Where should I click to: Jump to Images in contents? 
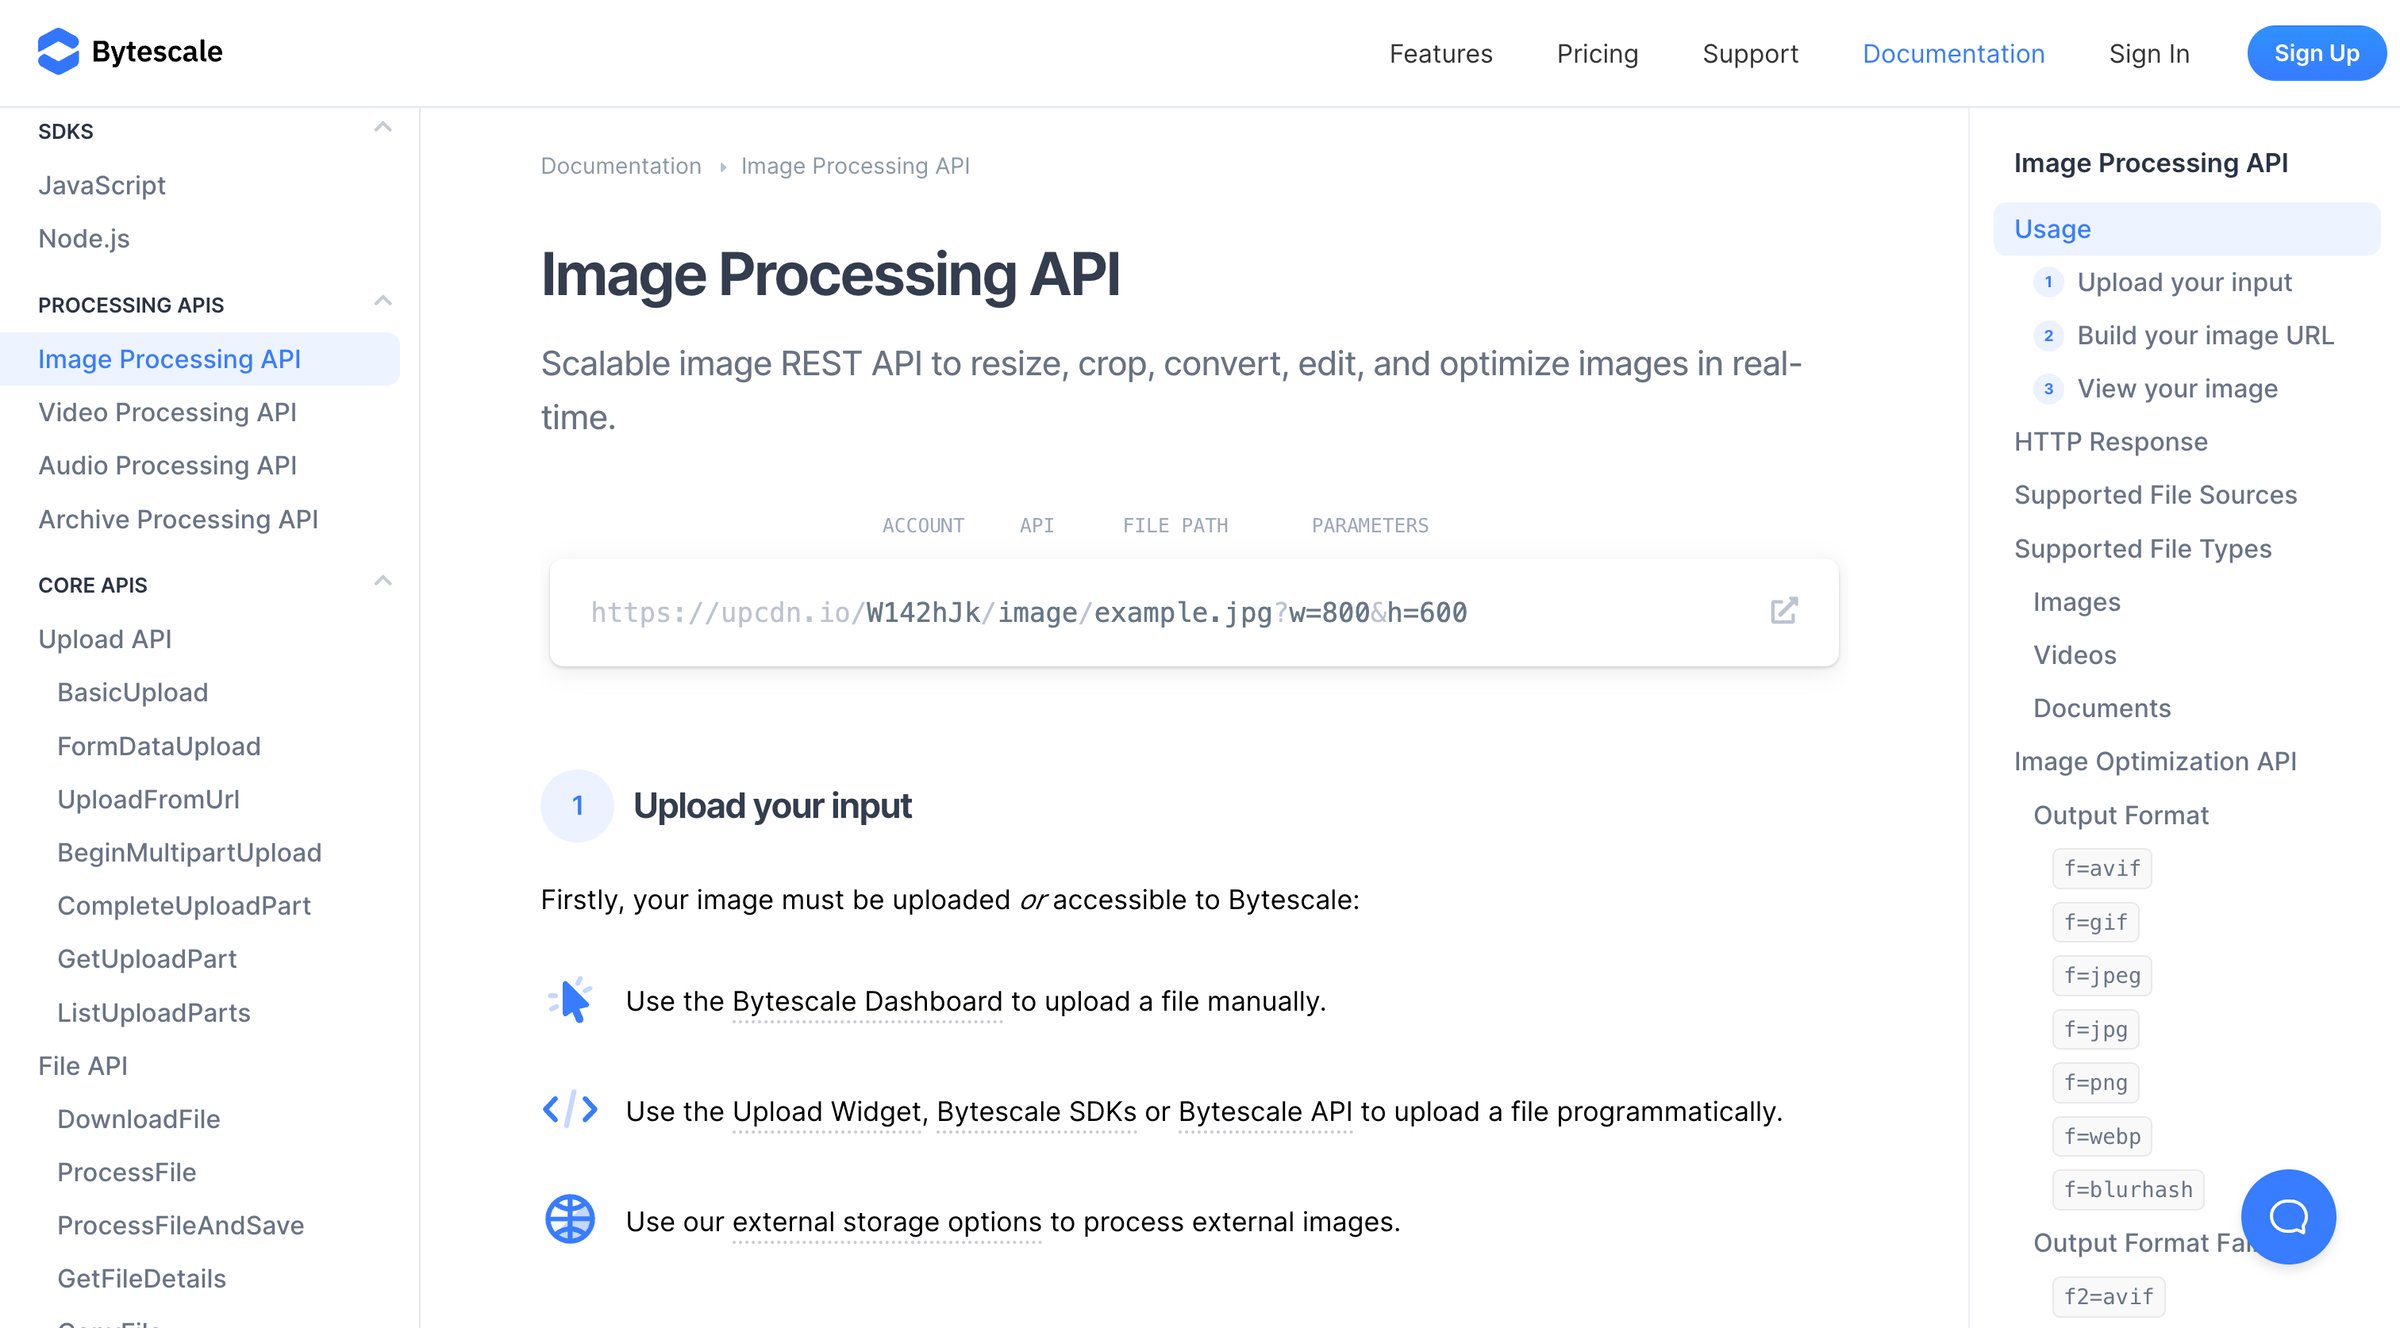[x=2076, y=602]
